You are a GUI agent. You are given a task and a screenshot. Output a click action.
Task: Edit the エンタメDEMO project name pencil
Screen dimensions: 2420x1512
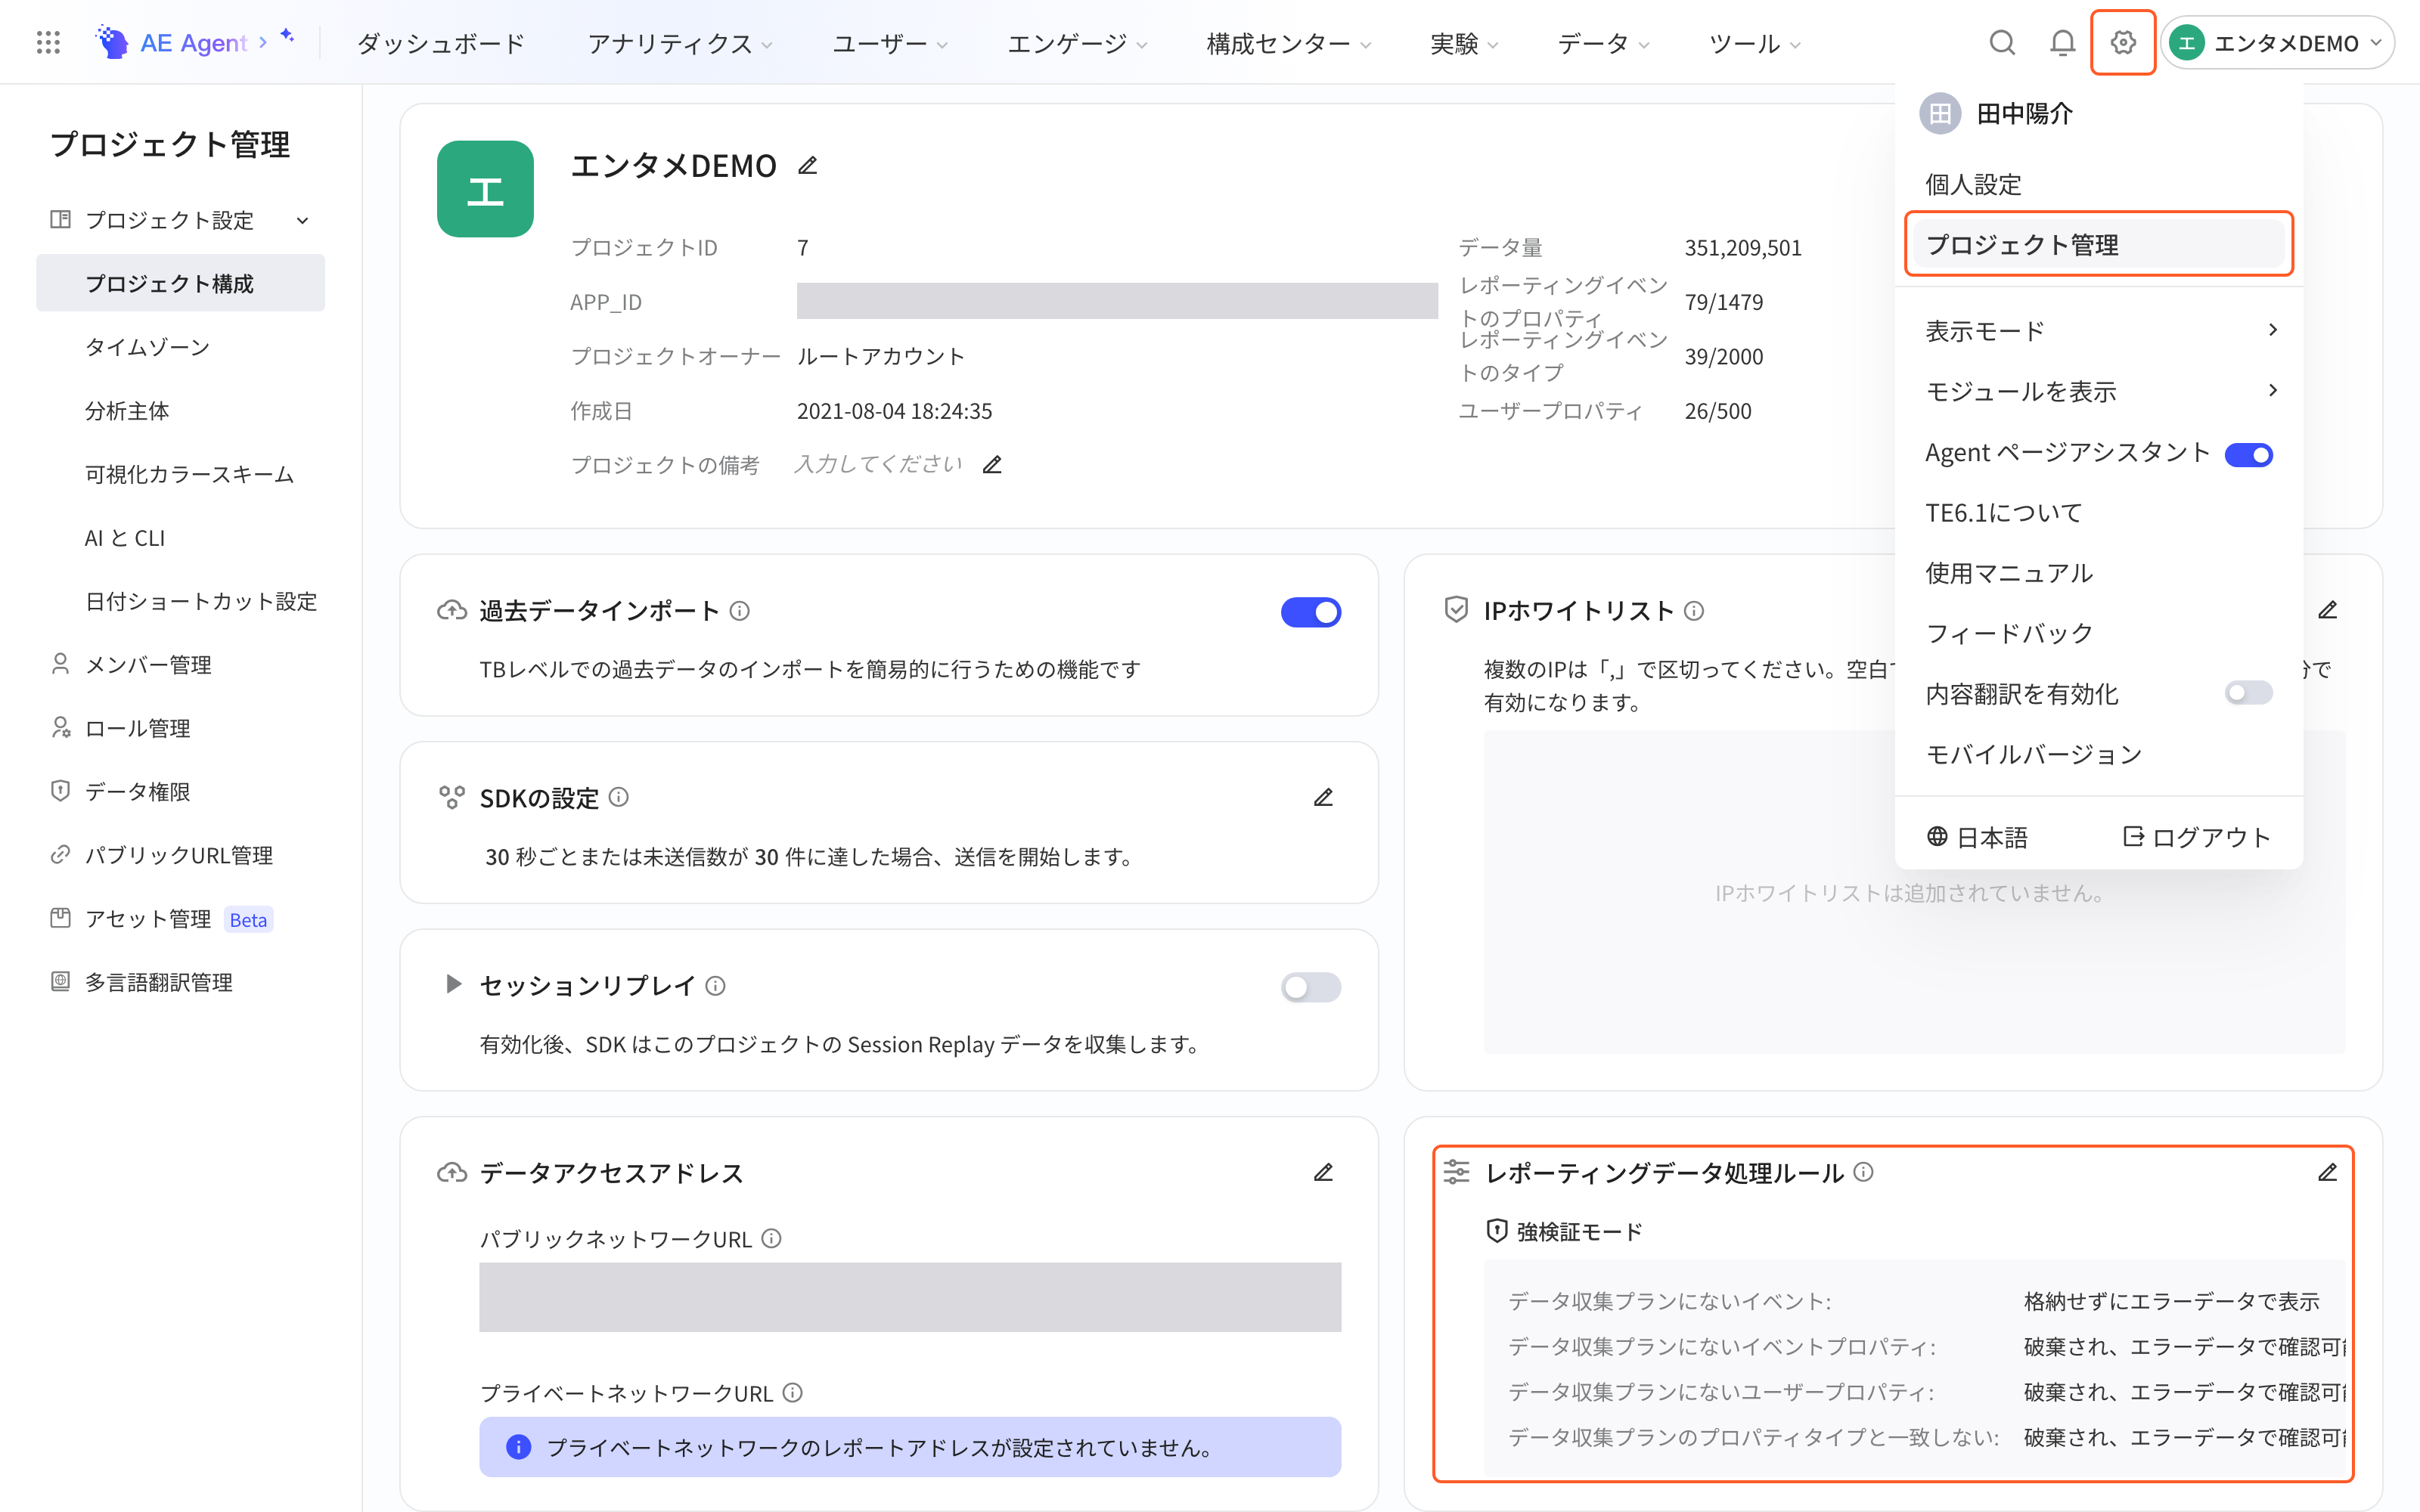pos(808,166)
